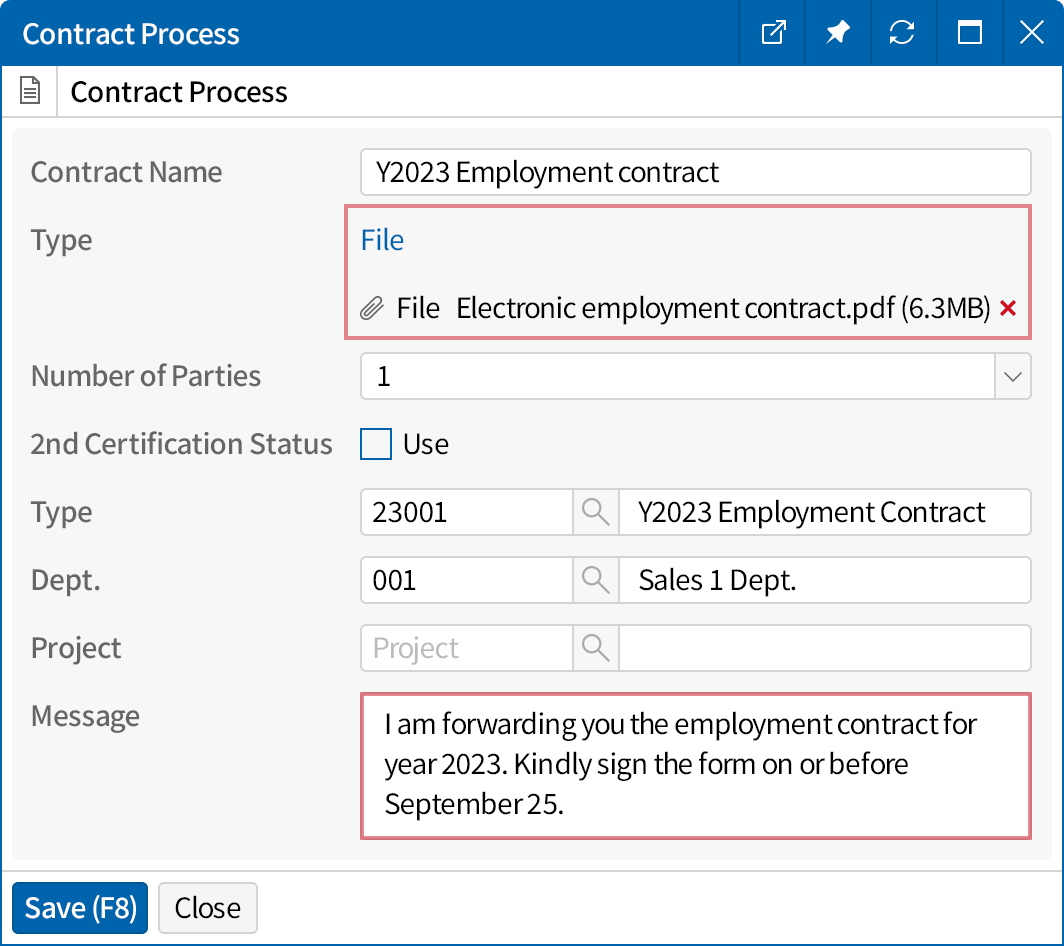This screenshot has height=946, width=1064.
Task: Remove the attached PDF with red X
Action: point(1008,308)
